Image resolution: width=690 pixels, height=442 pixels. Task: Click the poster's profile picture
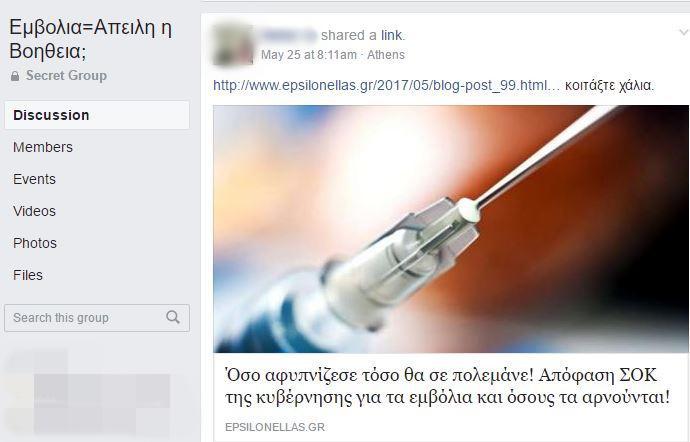coord(233,45)
